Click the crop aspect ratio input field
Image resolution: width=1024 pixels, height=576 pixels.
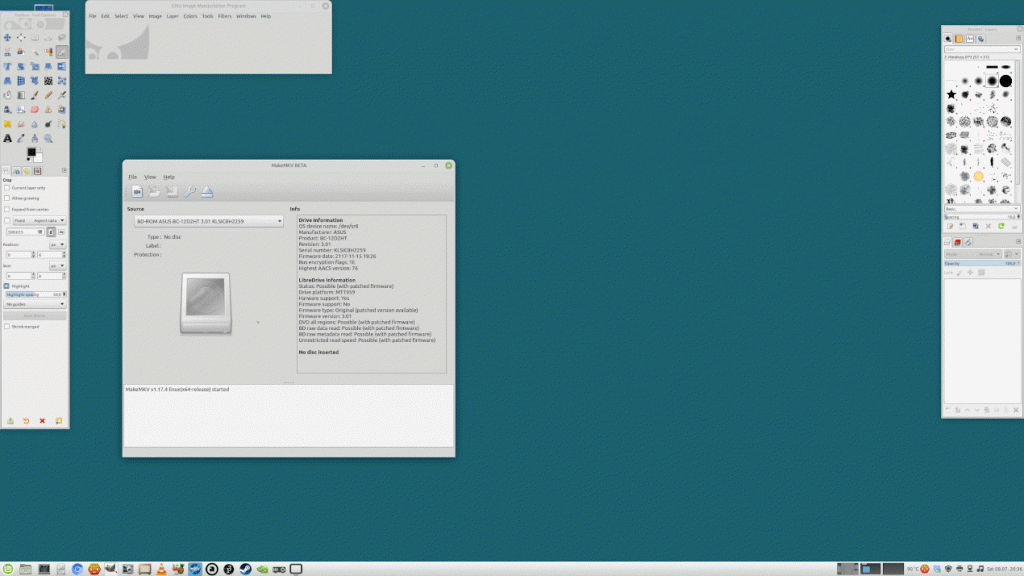pos(25,232)
